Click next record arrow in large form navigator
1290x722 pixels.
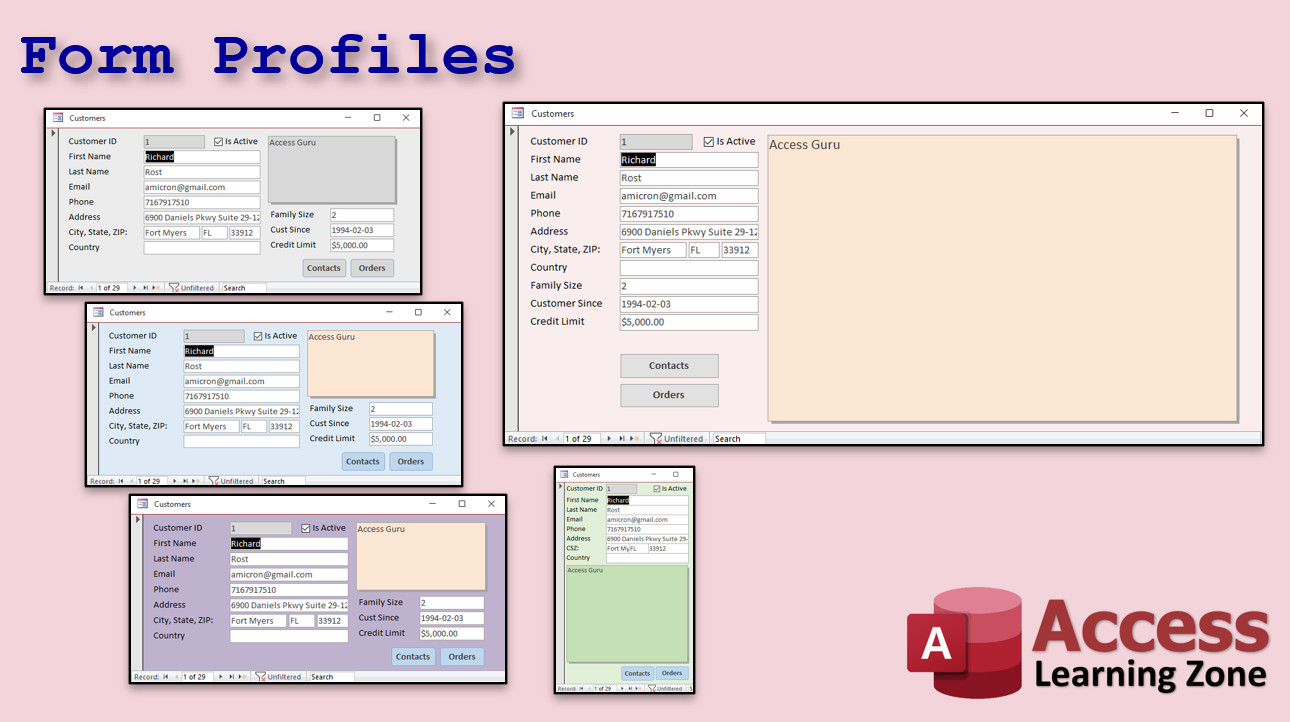609,438
